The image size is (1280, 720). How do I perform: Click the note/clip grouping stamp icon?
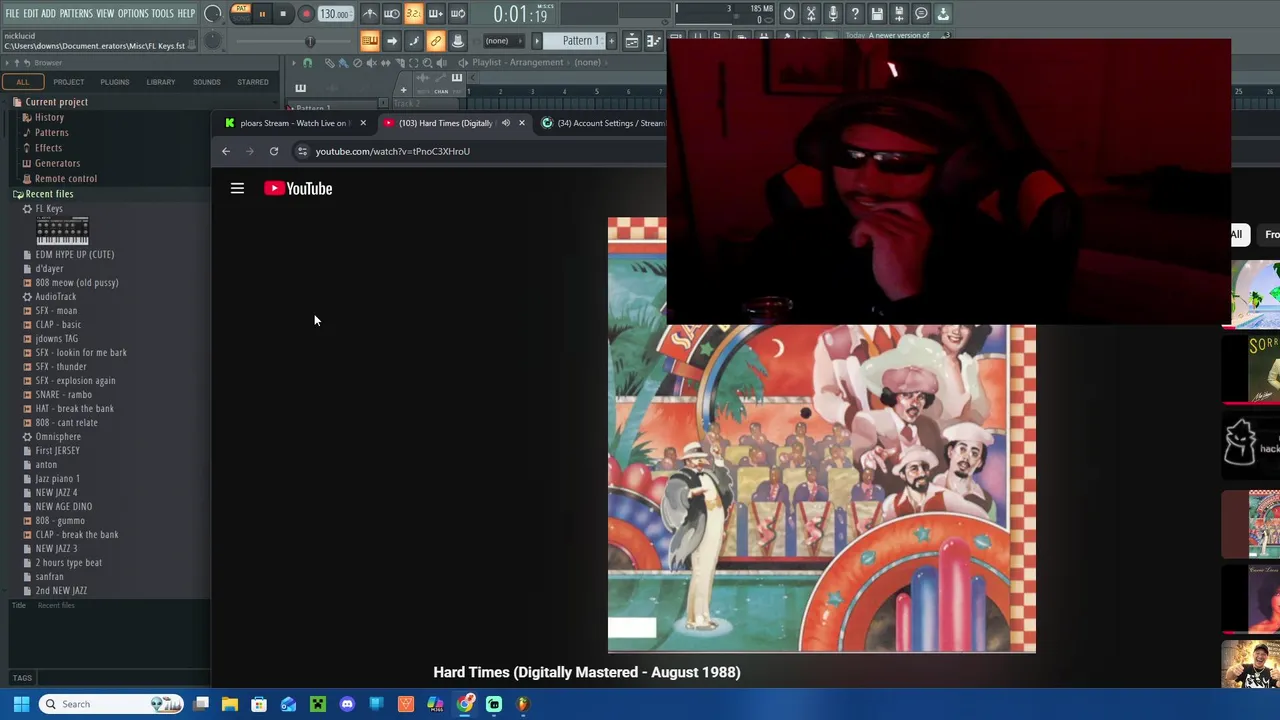point(457,41)
